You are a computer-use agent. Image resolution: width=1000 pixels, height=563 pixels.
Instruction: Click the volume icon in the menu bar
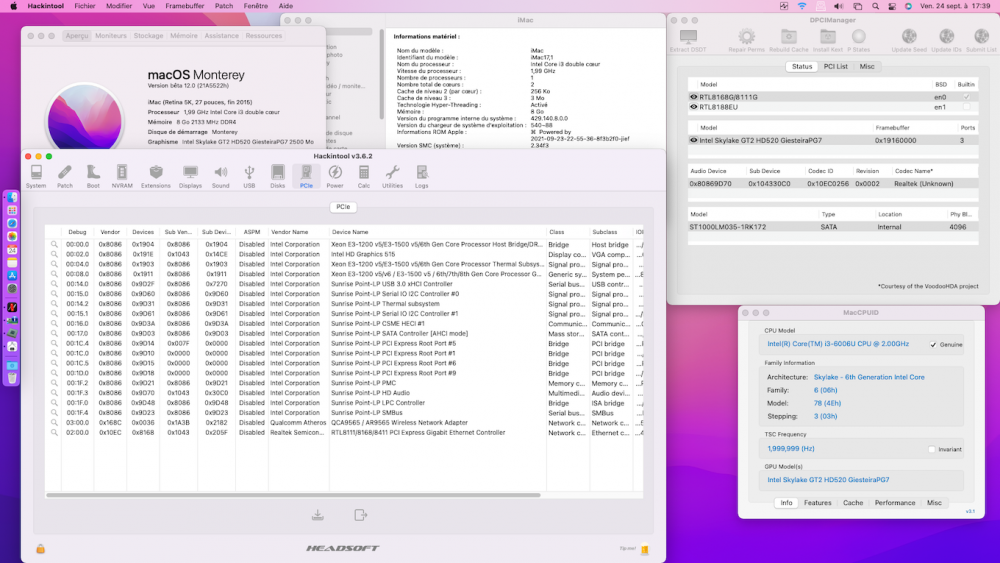pyautogui.click(x=838, y=6)
